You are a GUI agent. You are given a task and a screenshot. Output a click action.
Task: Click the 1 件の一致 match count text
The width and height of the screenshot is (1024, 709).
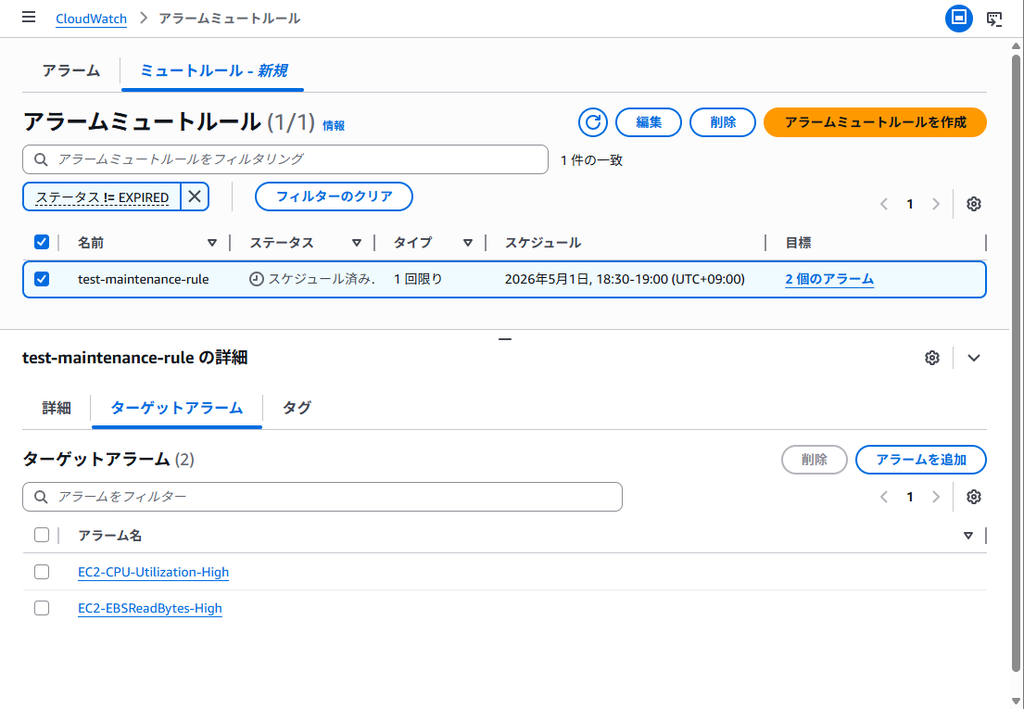click(592, 161)
